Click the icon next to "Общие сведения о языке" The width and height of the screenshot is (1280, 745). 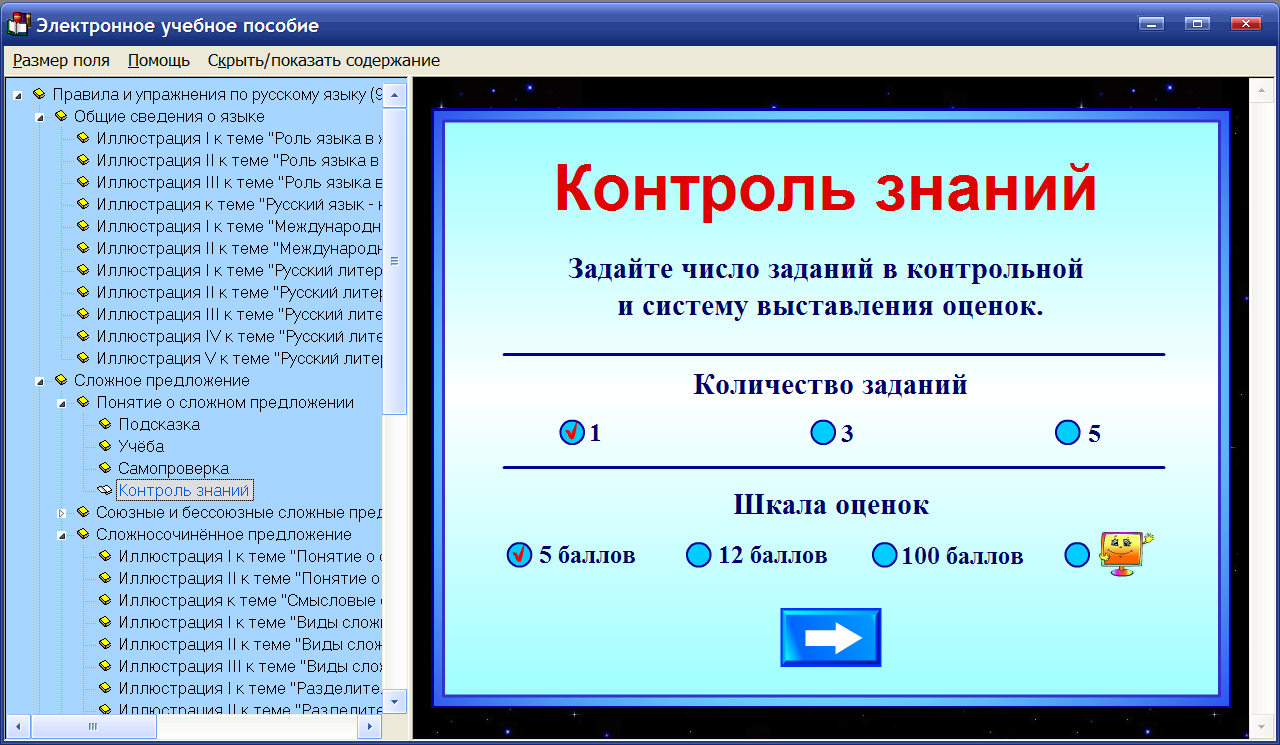tap(62, 116)
